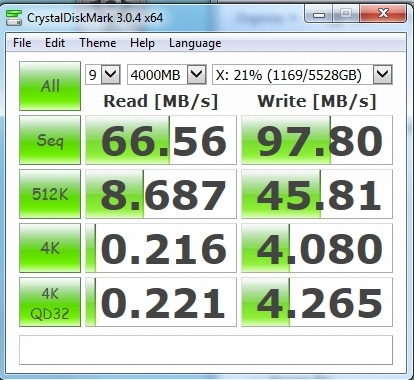Click the CrystalDiskMark app icon in title bar

14,17
